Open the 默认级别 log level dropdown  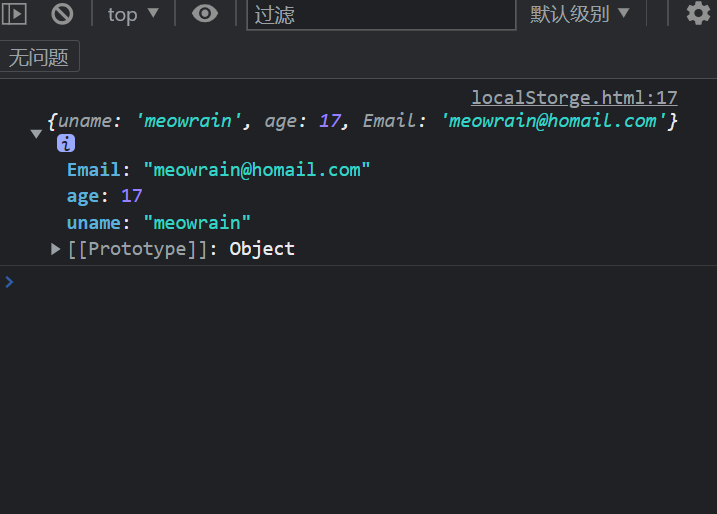[580, 14]
